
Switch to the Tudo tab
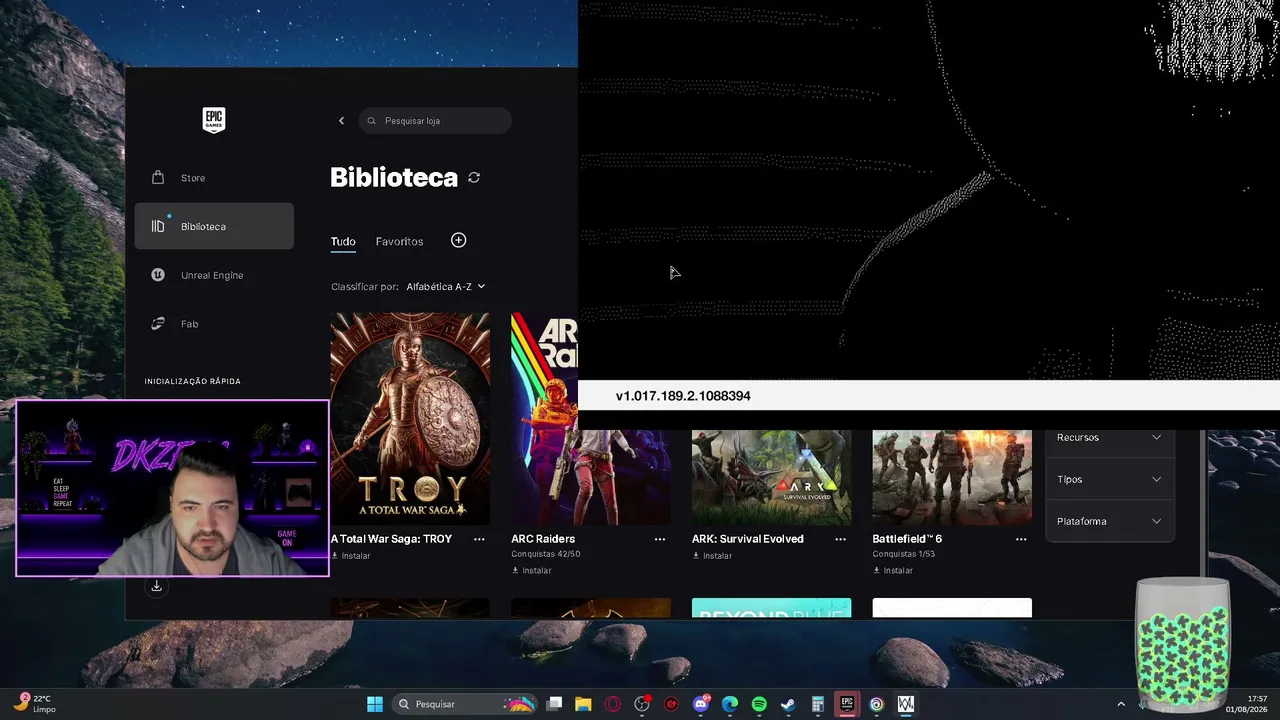(343, 241)
